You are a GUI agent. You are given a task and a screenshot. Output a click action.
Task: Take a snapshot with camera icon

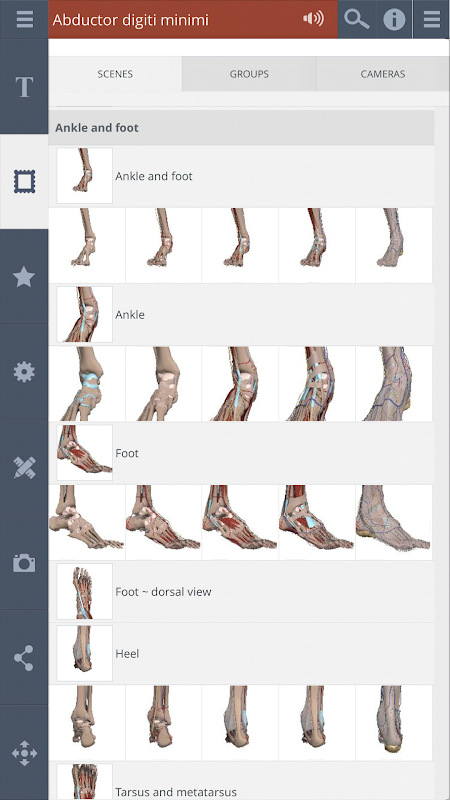(x=24, y=563)
